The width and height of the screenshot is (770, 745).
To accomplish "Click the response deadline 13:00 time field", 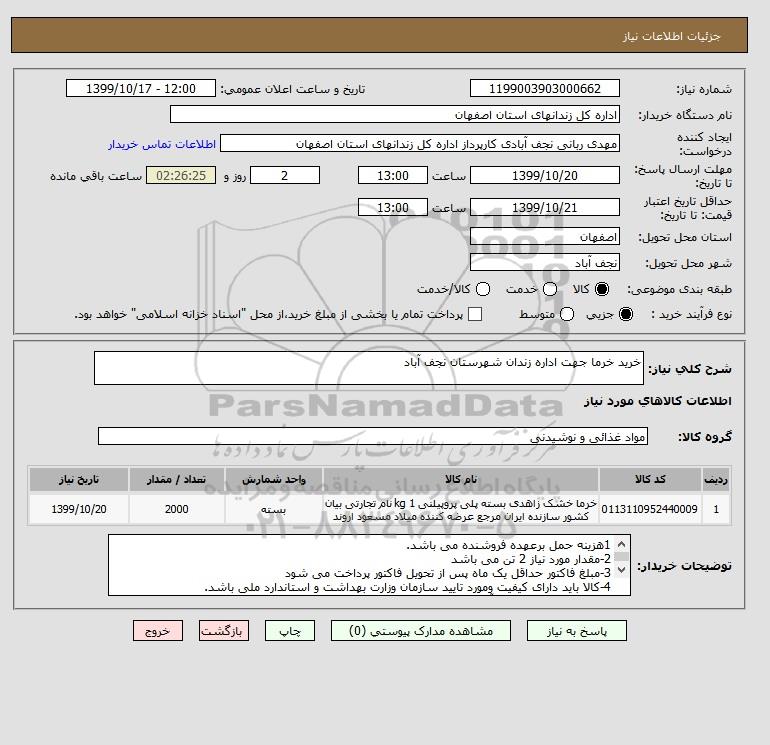I will 393,175.
